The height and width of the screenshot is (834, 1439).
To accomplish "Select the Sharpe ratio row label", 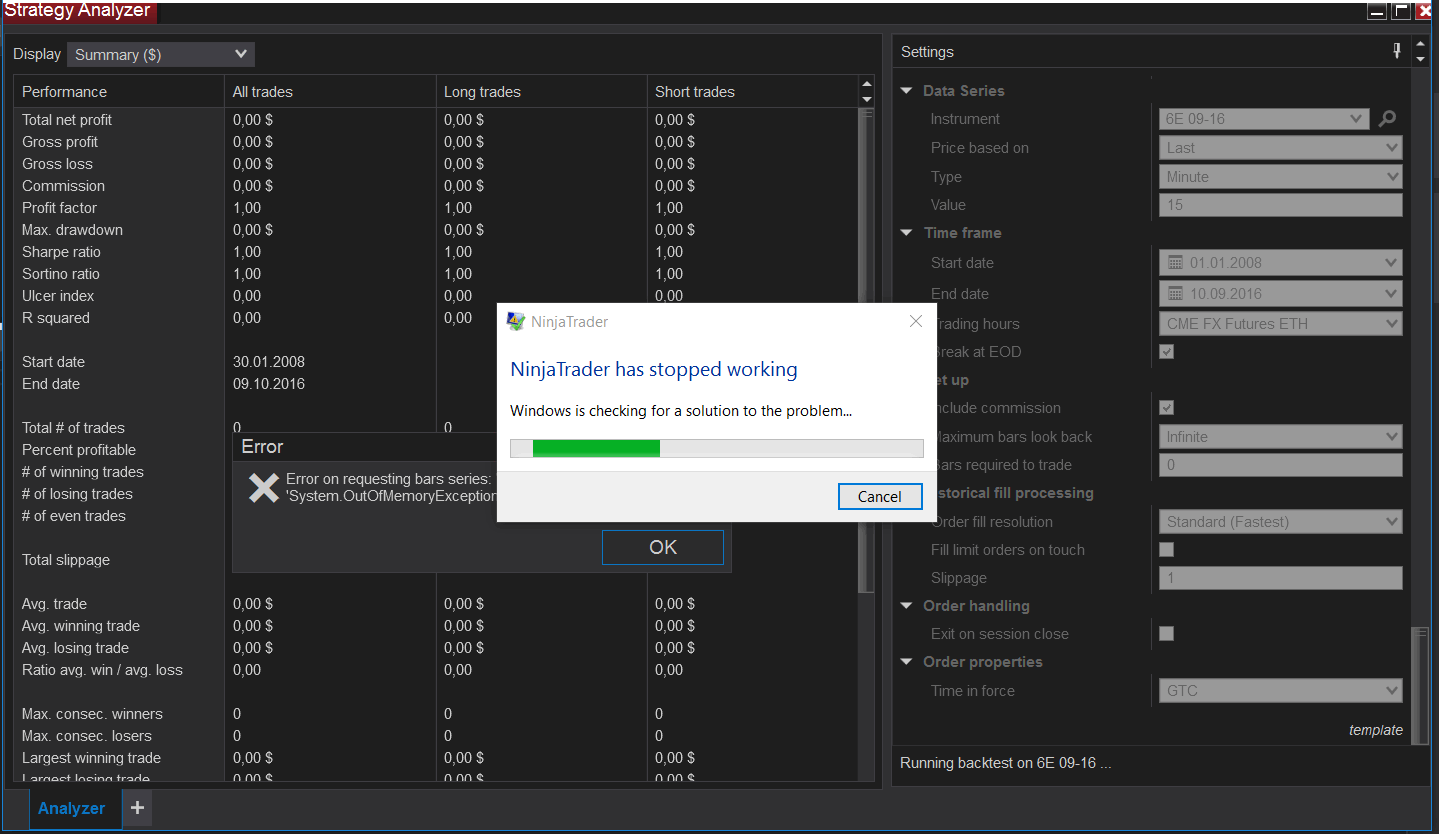I will coord(62,252).
